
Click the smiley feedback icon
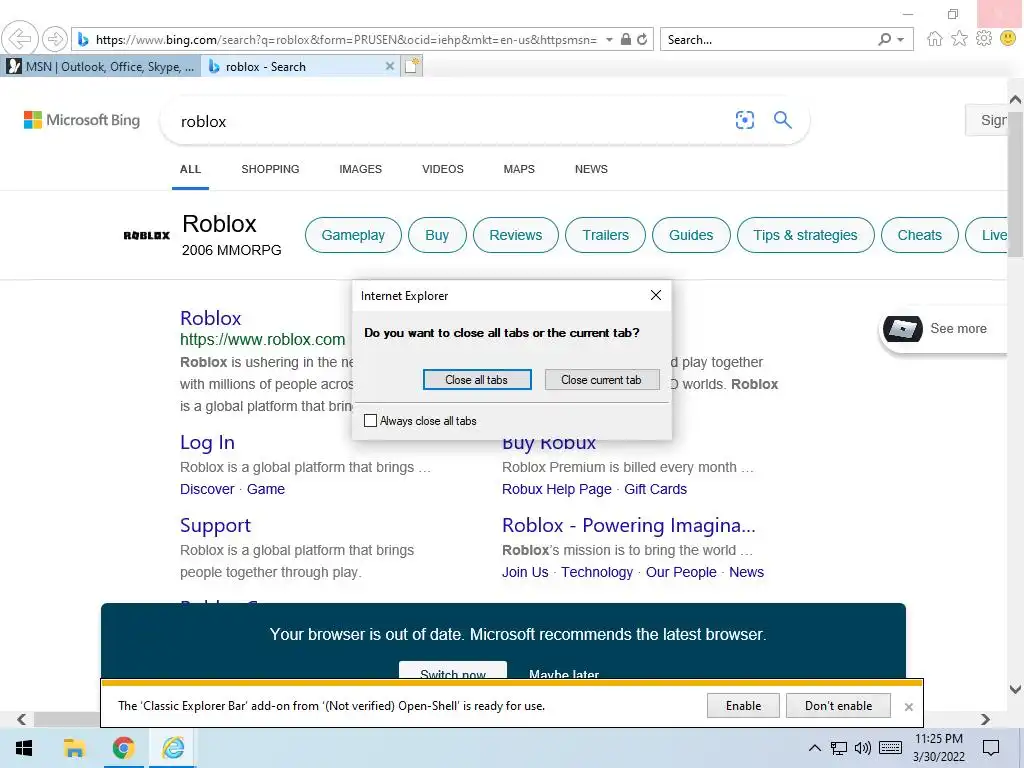click(x=1008, y=39)
